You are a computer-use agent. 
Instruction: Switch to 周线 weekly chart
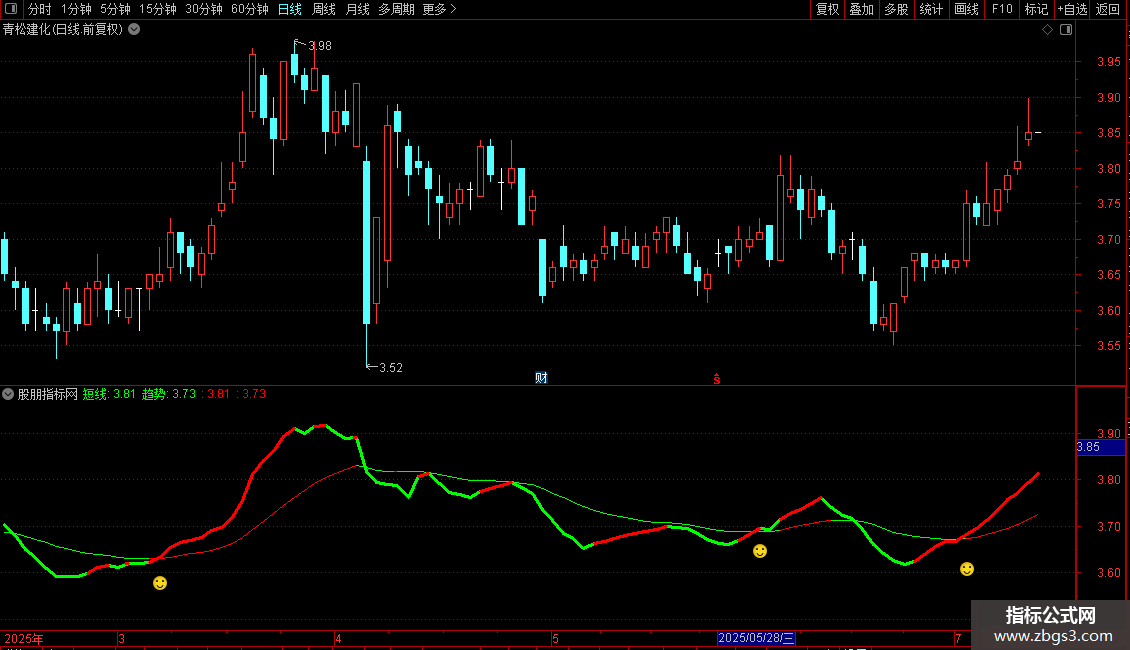click(x=324, y=9)
